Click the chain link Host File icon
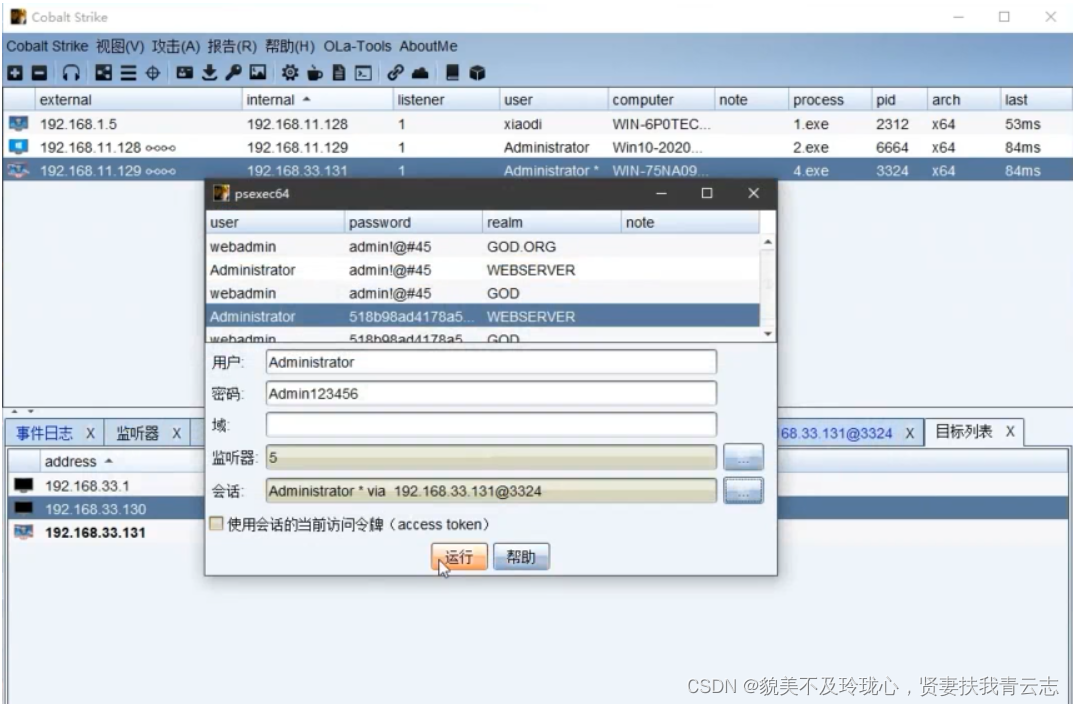The width and height of the screenshot is (1074, 706). click(395, 73)
